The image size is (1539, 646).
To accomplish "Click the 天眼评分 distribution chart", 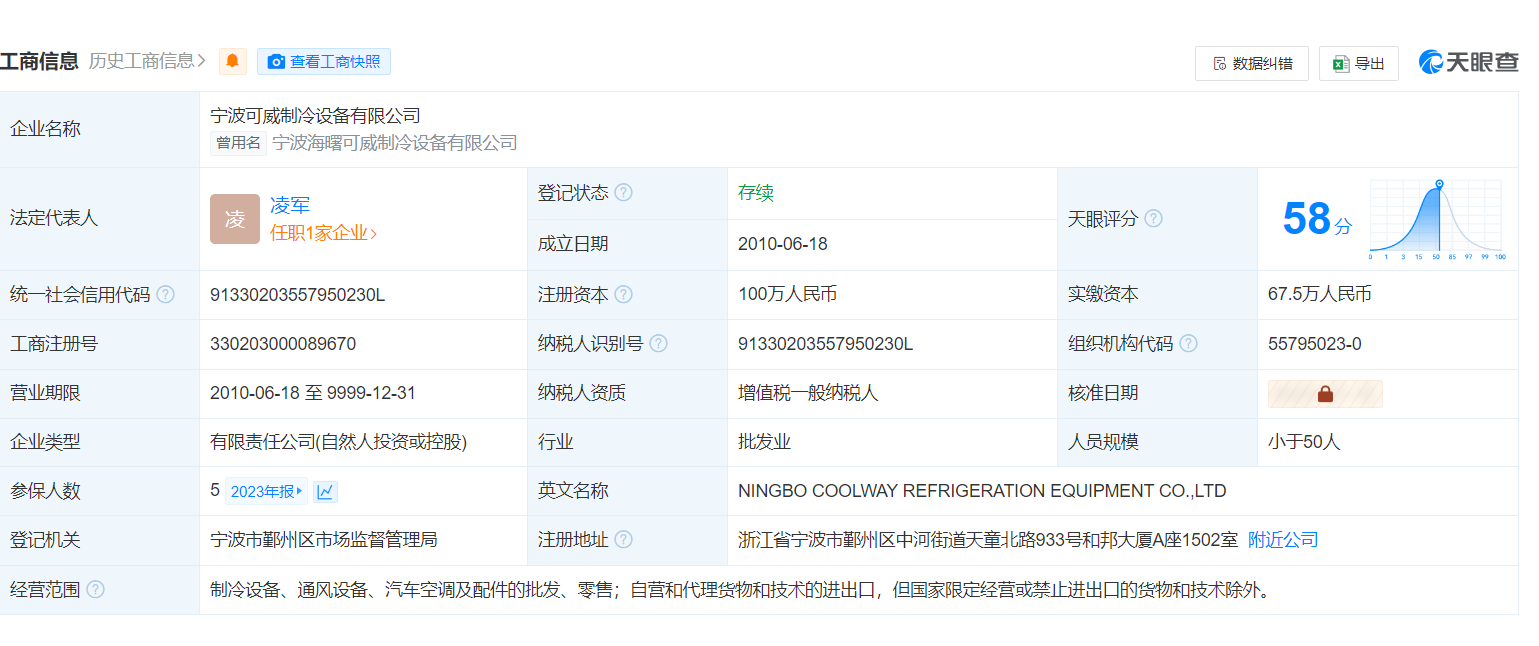I will click(1436, 219).
